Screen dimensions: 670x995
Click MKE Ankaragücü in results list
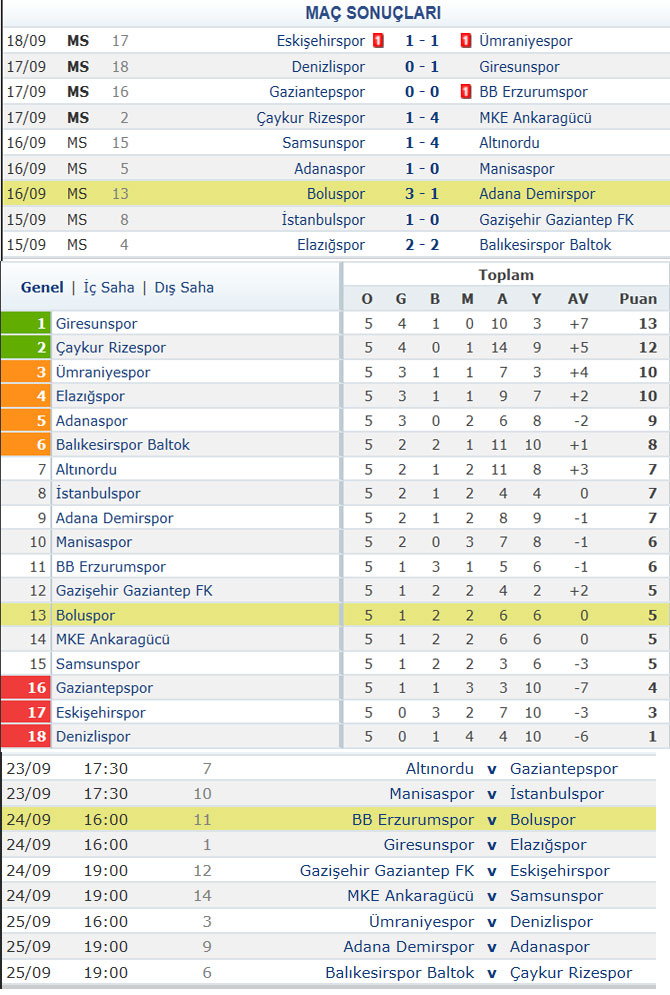(535, 118)
